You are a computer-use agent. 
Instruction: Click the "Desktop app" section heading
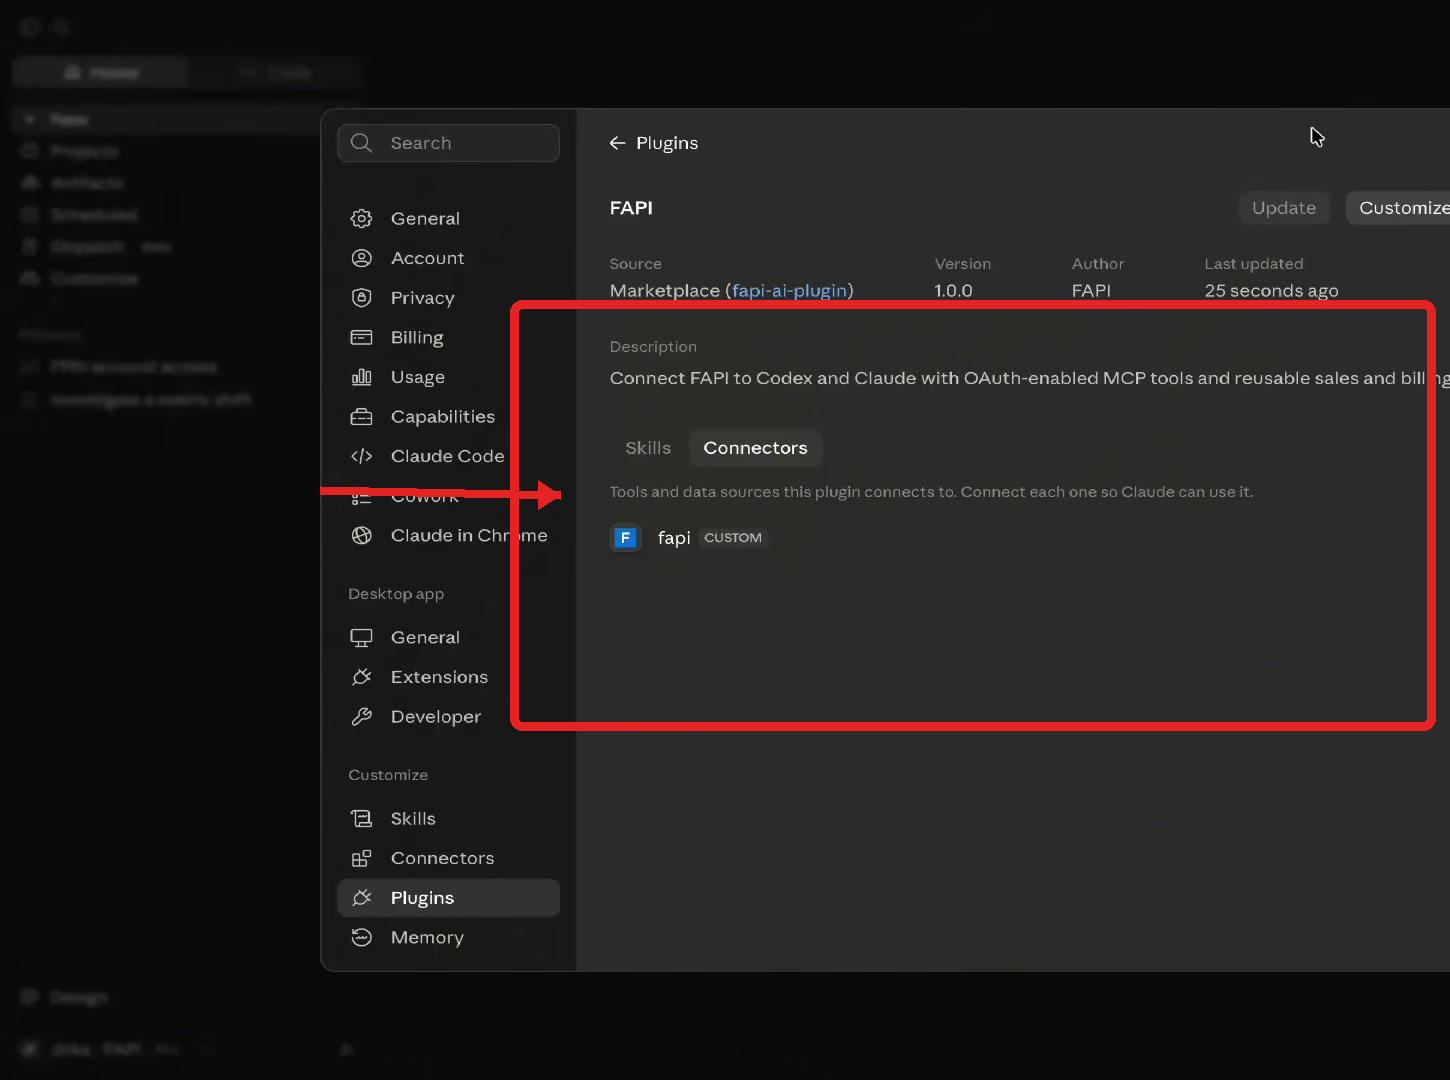coord(396,594)
